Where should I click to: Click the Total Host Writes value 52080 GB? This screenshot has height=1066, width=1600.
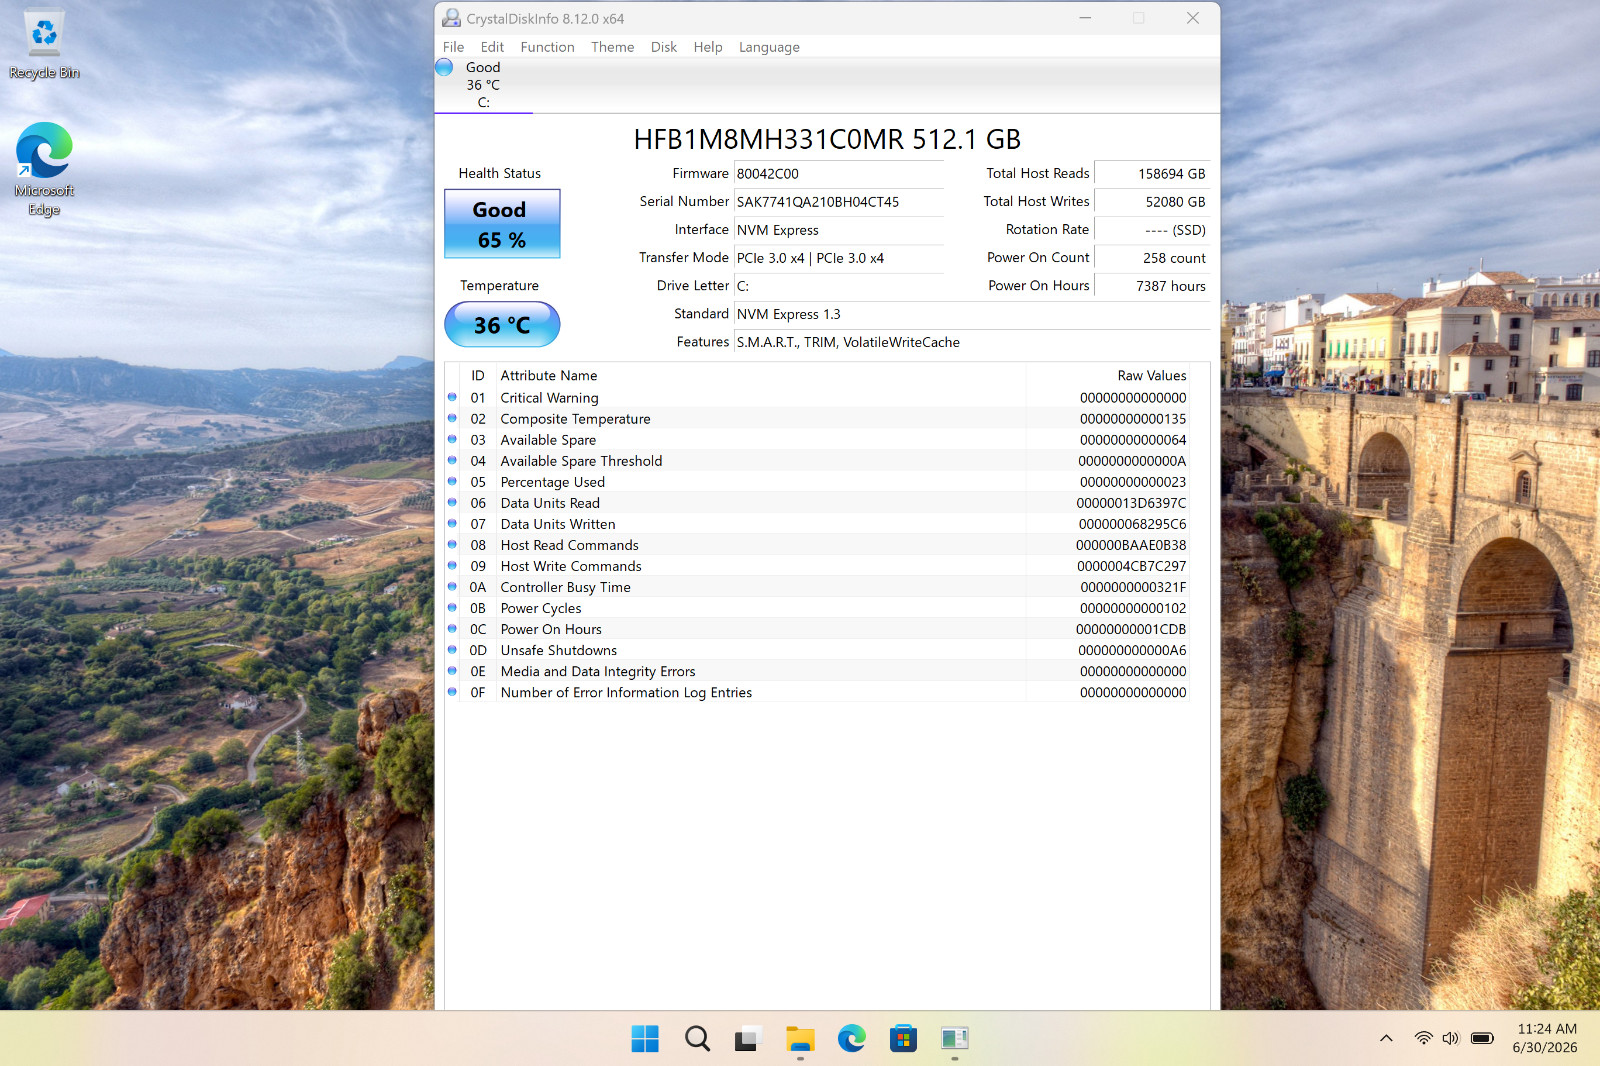[1152, 202]
